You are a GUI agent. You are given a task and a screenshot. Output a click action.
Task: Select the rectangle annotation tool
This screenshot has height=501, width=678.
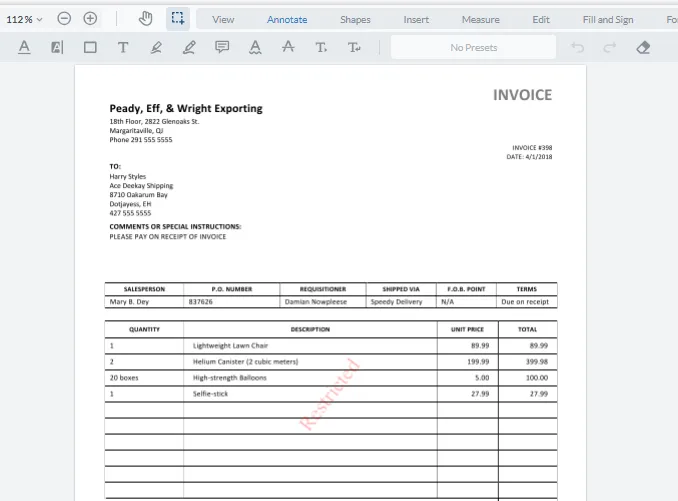[90, 47]
